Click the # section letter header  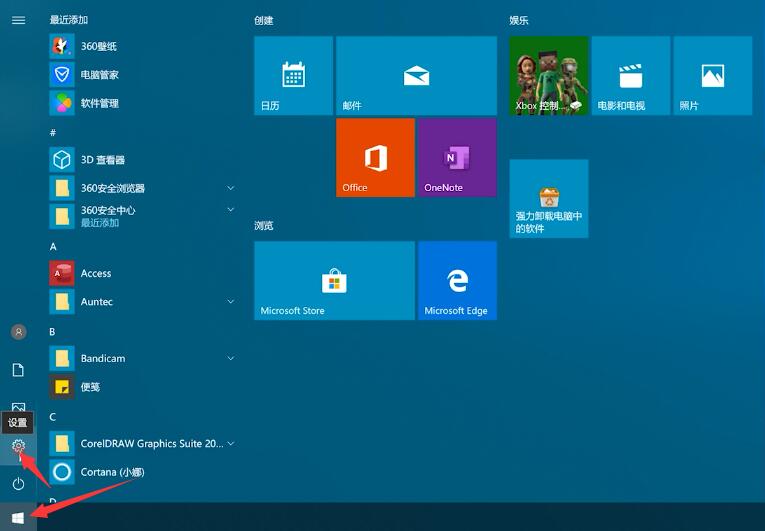[x=53, y=132]
